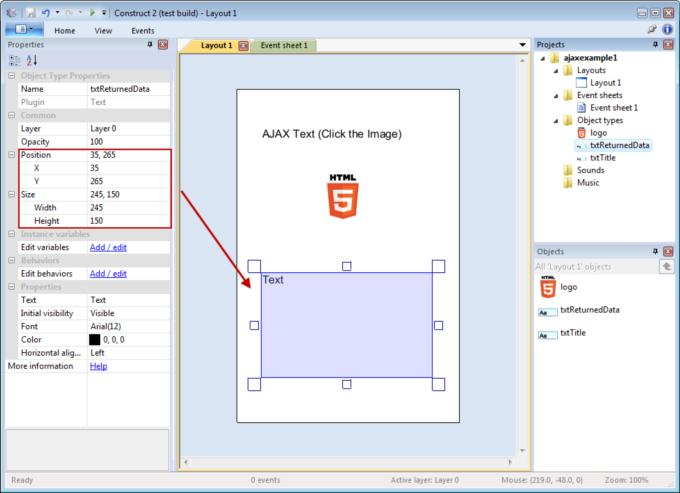680x493 pixels.
Task: Sort properties alphabetically with the A-Z icon
Action: click(x=32, y=60)
